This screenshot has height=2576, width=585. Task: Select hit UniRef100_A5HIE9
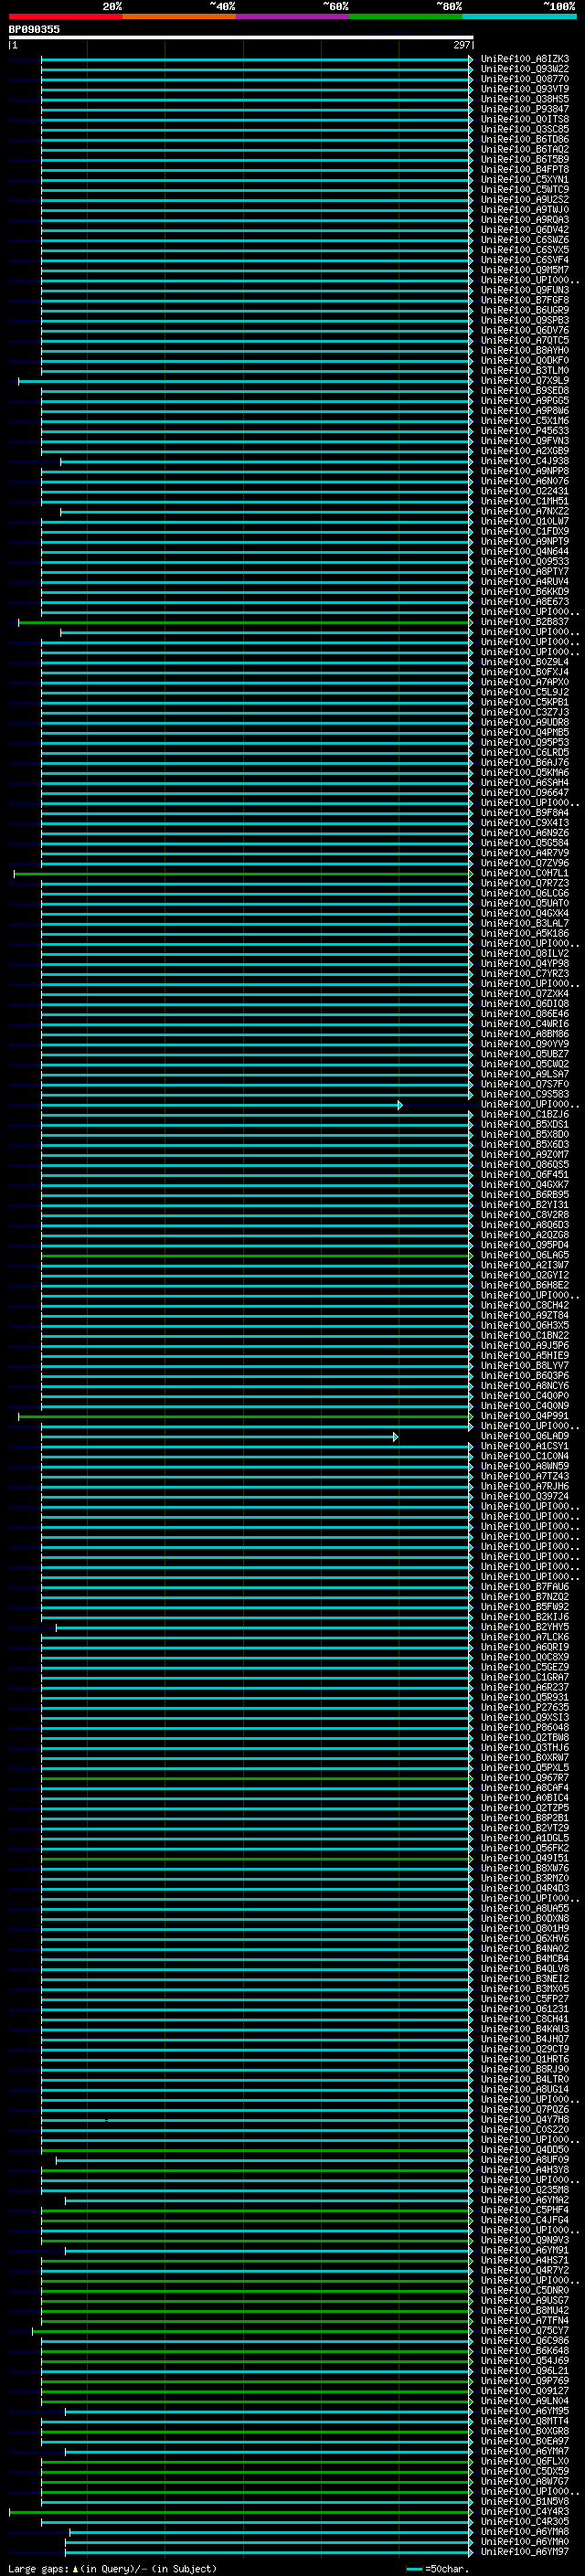pos(525,1355)
